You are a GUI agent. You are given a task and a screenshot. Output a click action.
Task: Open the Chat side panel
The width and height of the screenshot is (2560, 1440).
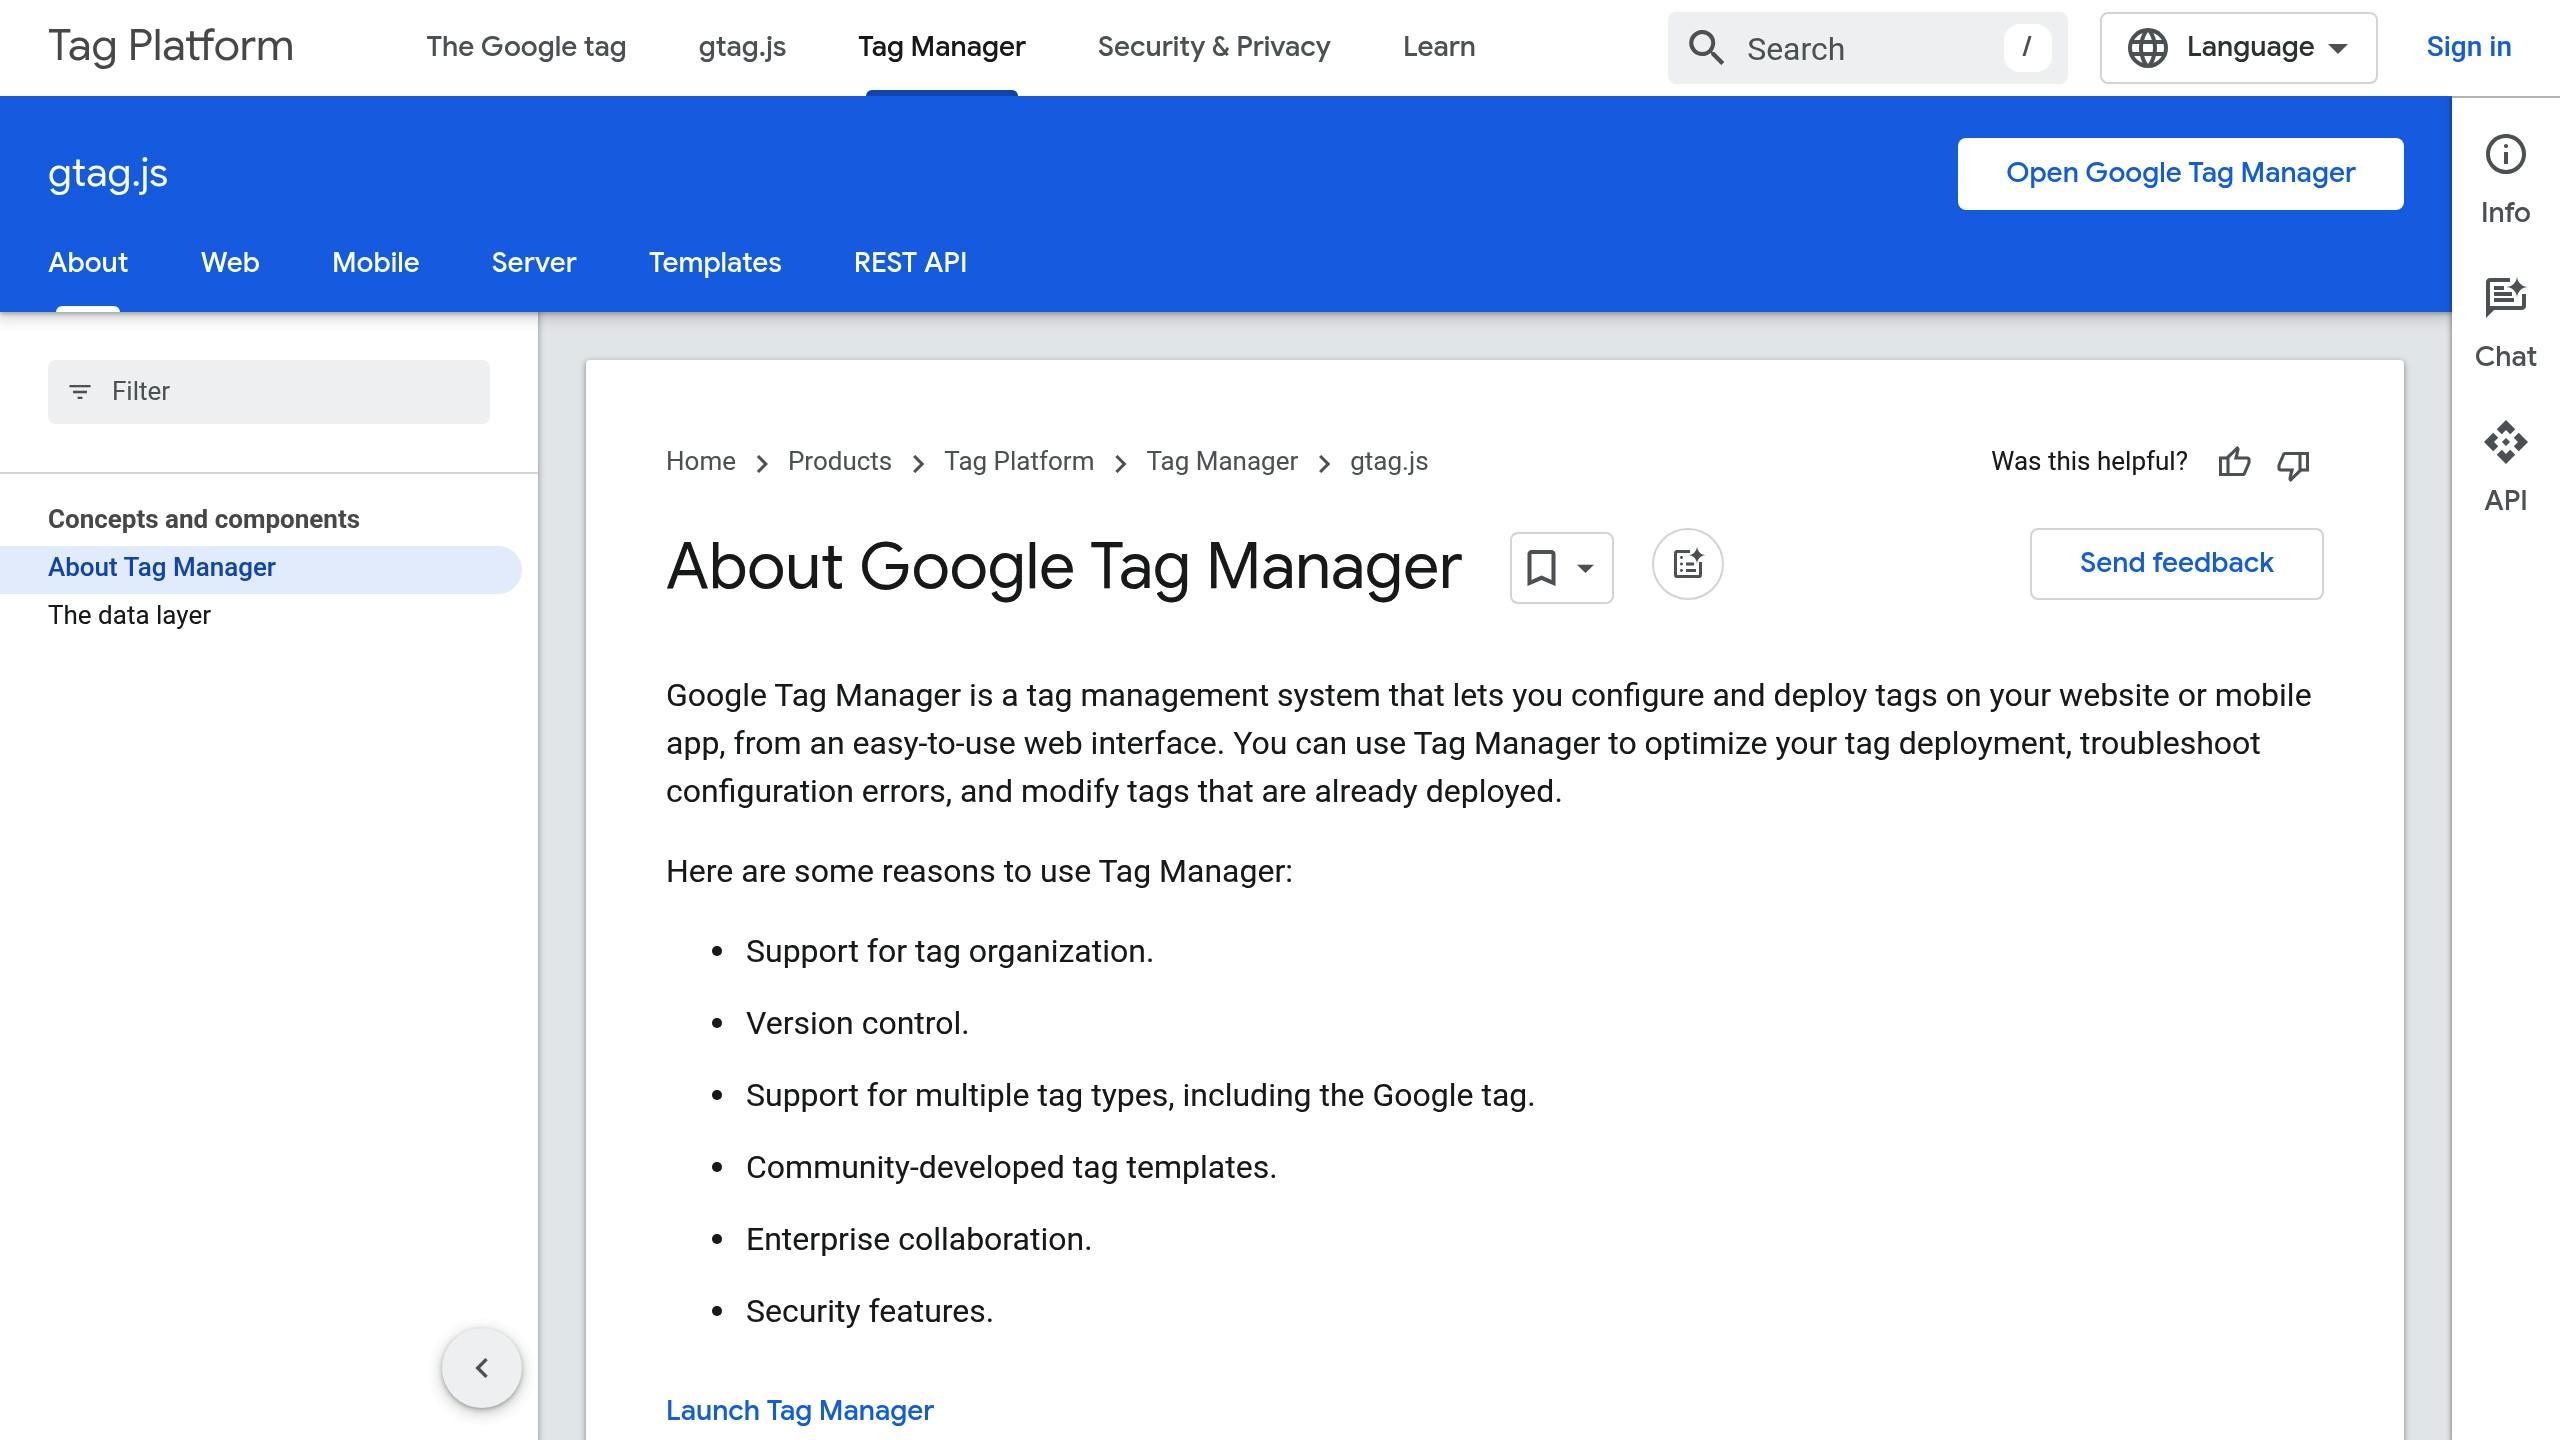tap(2505, 324)
